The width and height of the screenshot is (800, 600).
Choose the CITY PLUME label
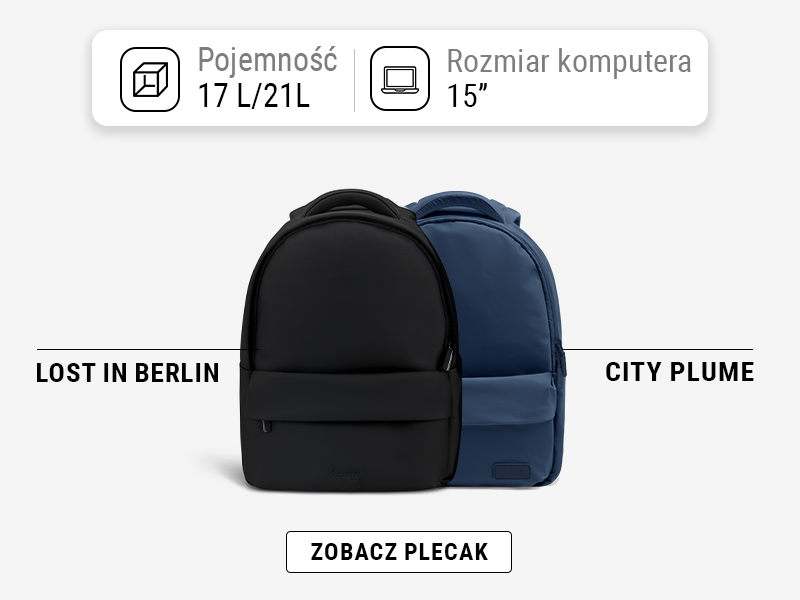pyautogui.click(x=679, y=371)
